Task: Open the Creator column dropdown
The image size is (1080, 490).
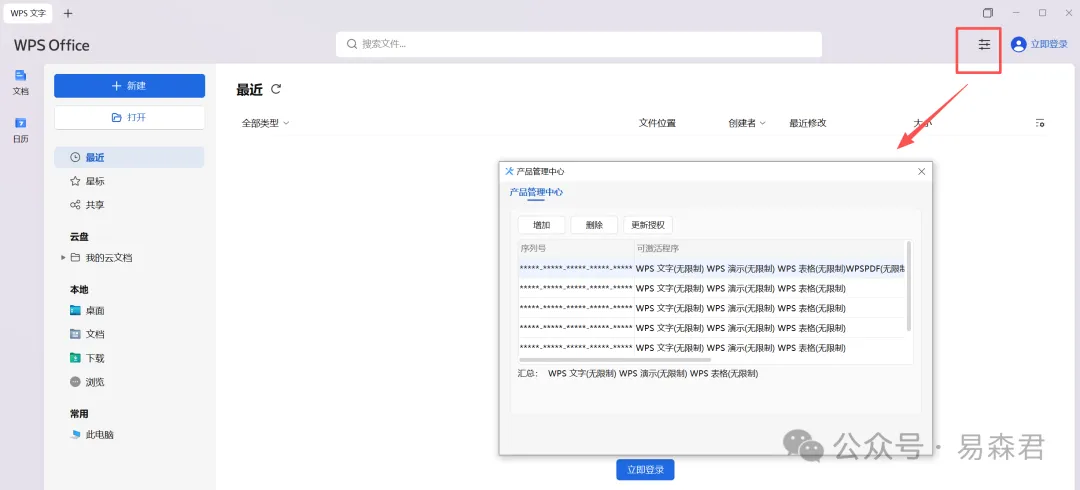Action: click(x=747, y=123)
